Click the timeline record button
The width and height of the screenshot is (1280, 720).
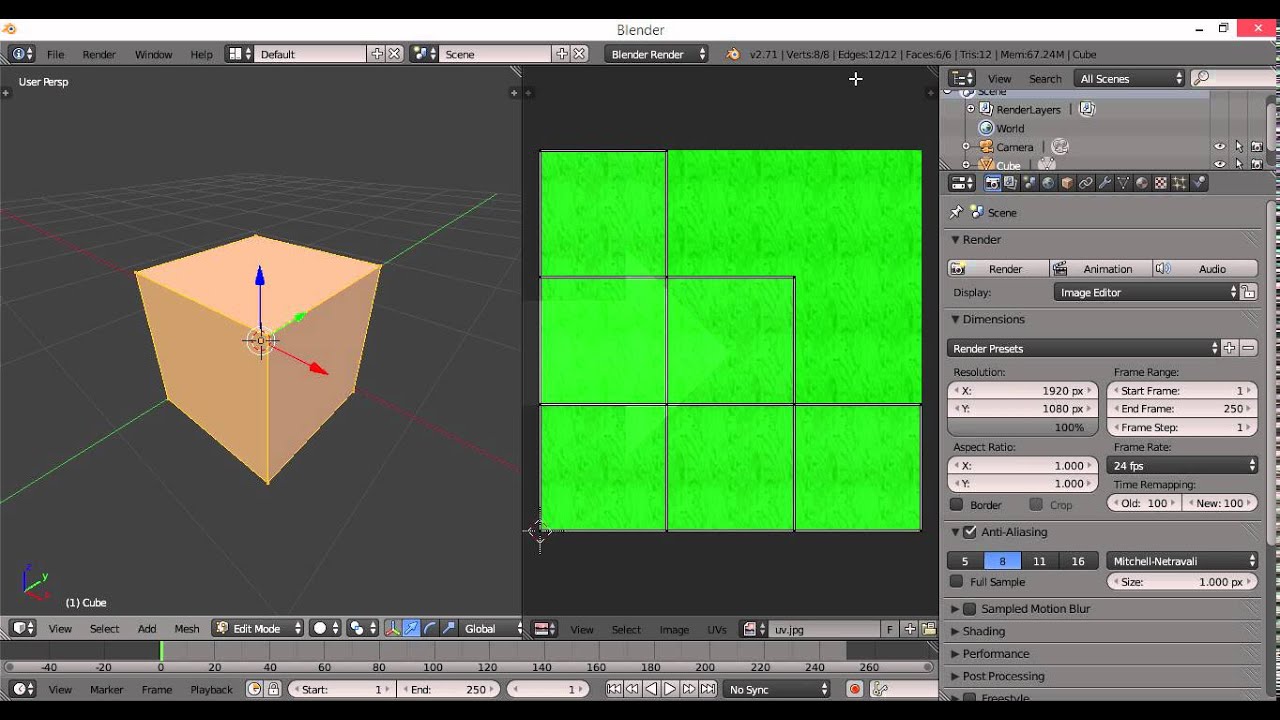click(x=855, y=689)
